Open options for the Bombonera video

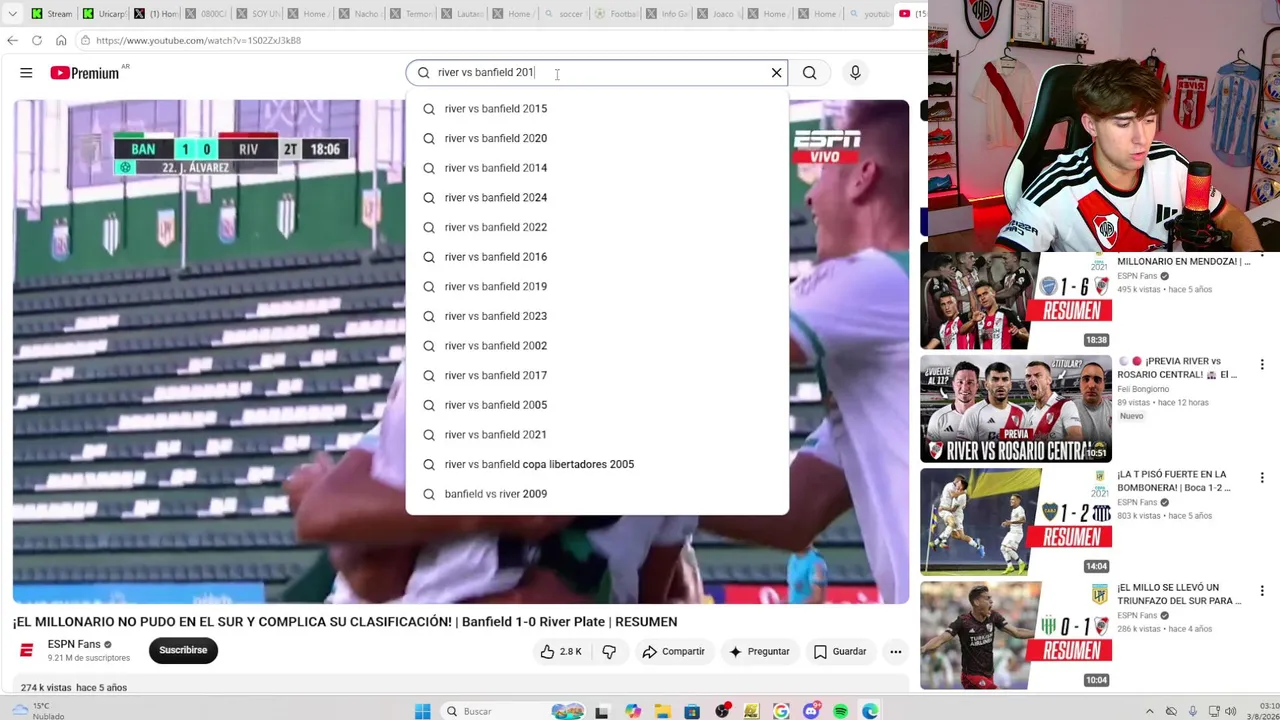(1262, 478)
